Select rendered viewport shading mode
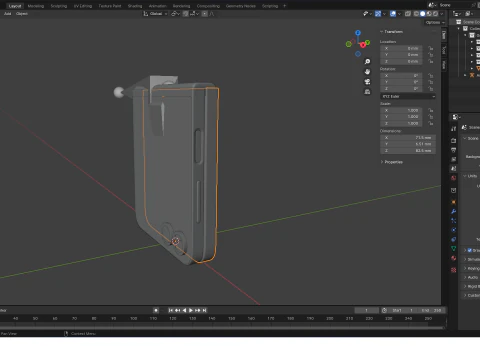480x360 pixels. pos(435,14)
